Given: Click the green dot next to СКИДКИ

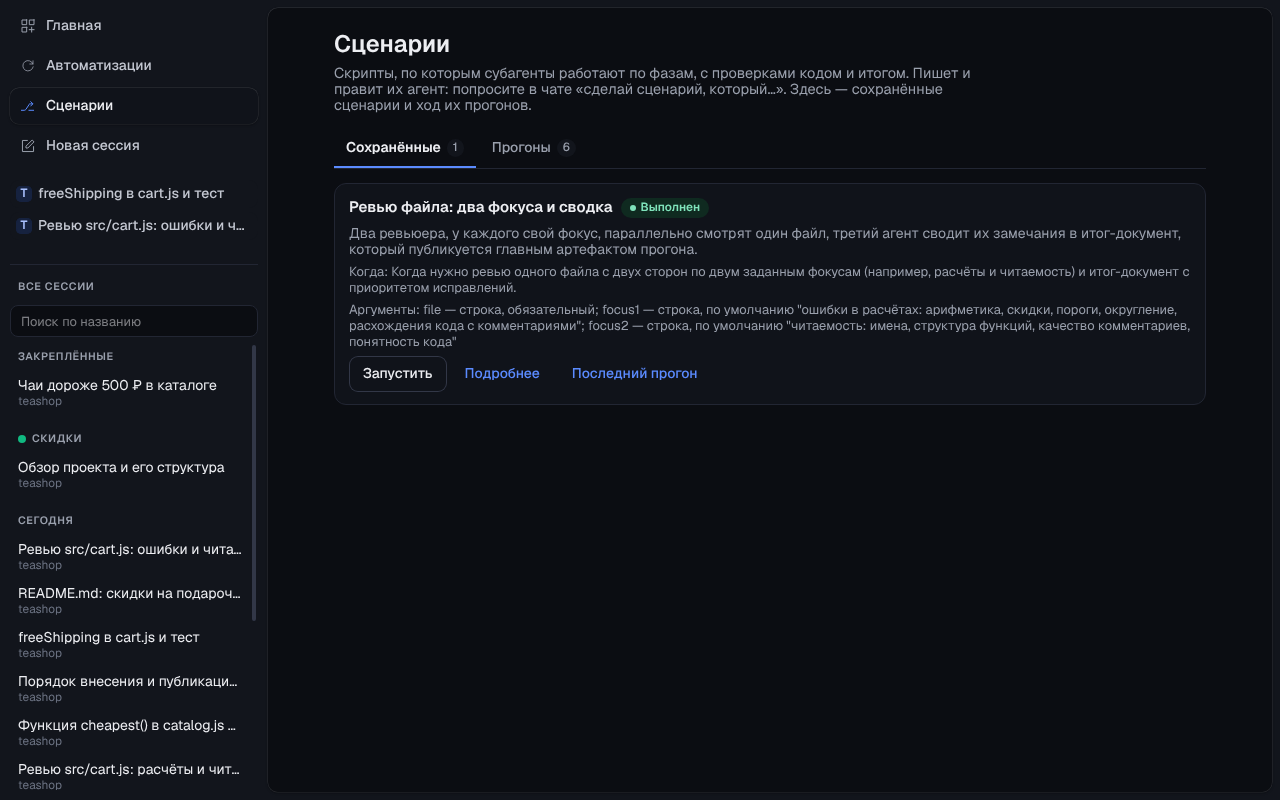Looking at the screenshot, I should (22, 438).
